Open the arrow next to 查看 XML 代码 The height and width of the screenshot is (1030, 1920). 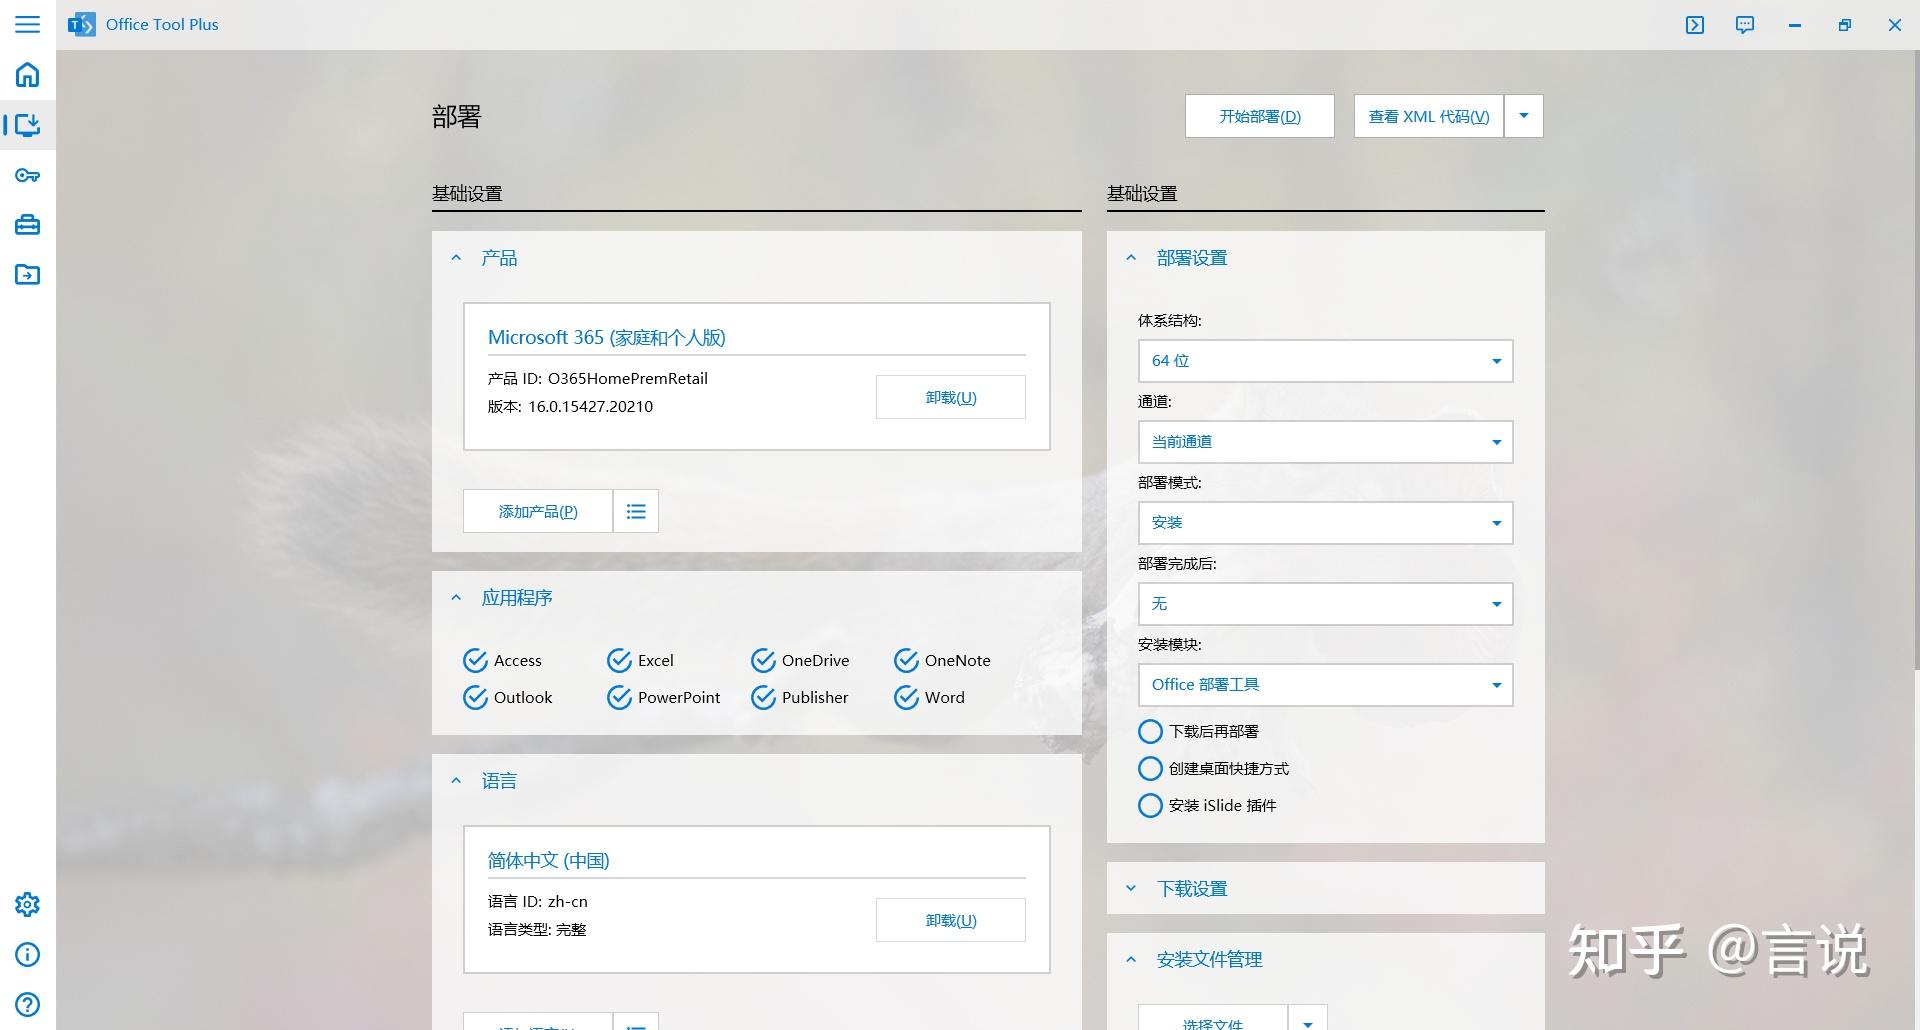1524,116
